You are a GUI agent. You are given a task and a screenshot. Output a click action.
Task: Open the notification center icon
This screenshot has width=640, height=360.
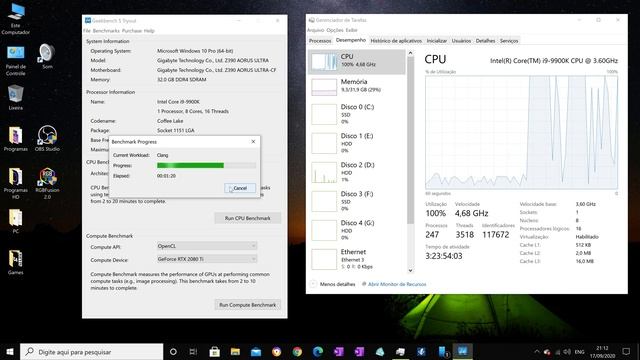[x=626, y=351]
